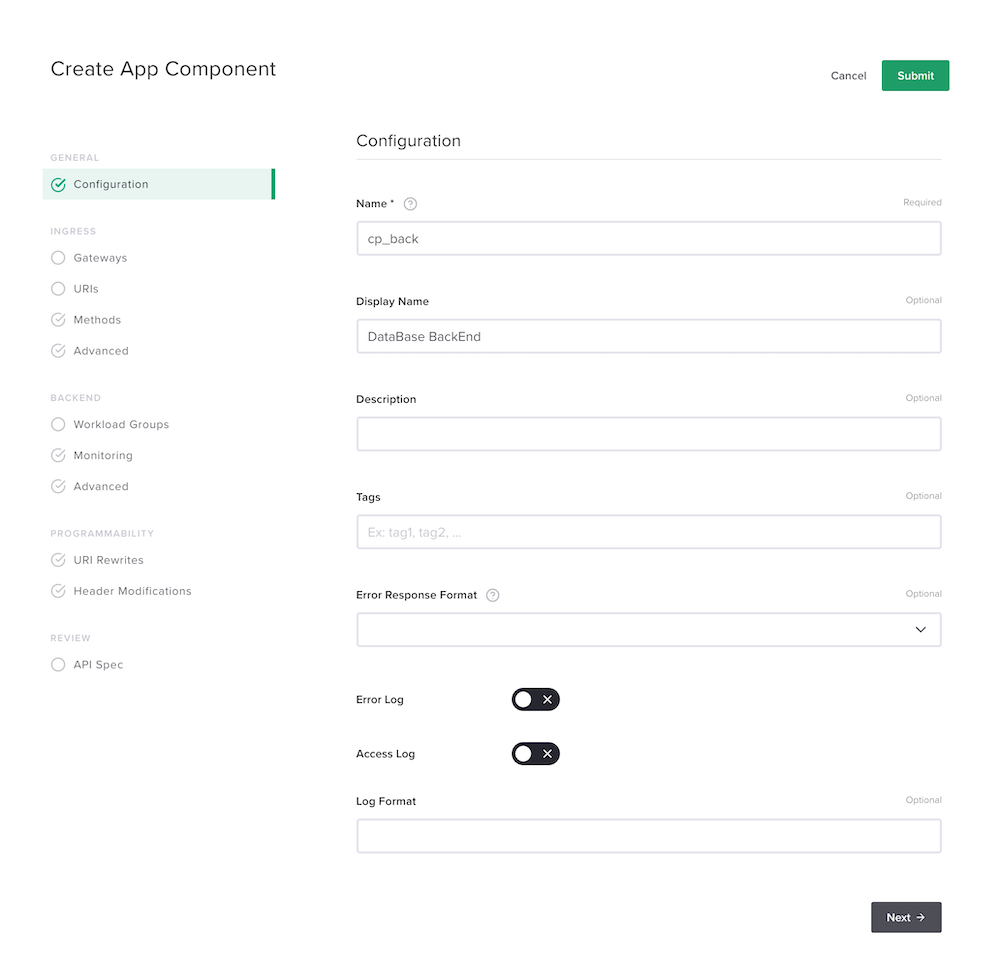Cancel app component creation

point(848,76)
